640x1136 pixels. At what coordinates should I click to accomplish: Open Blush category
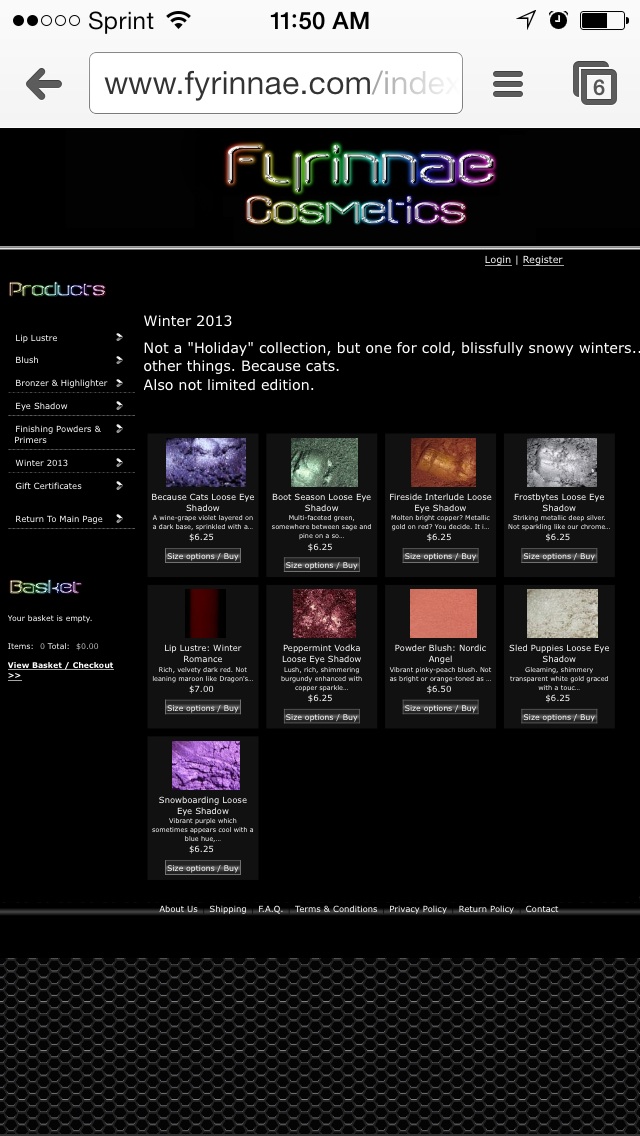(27, 359)
